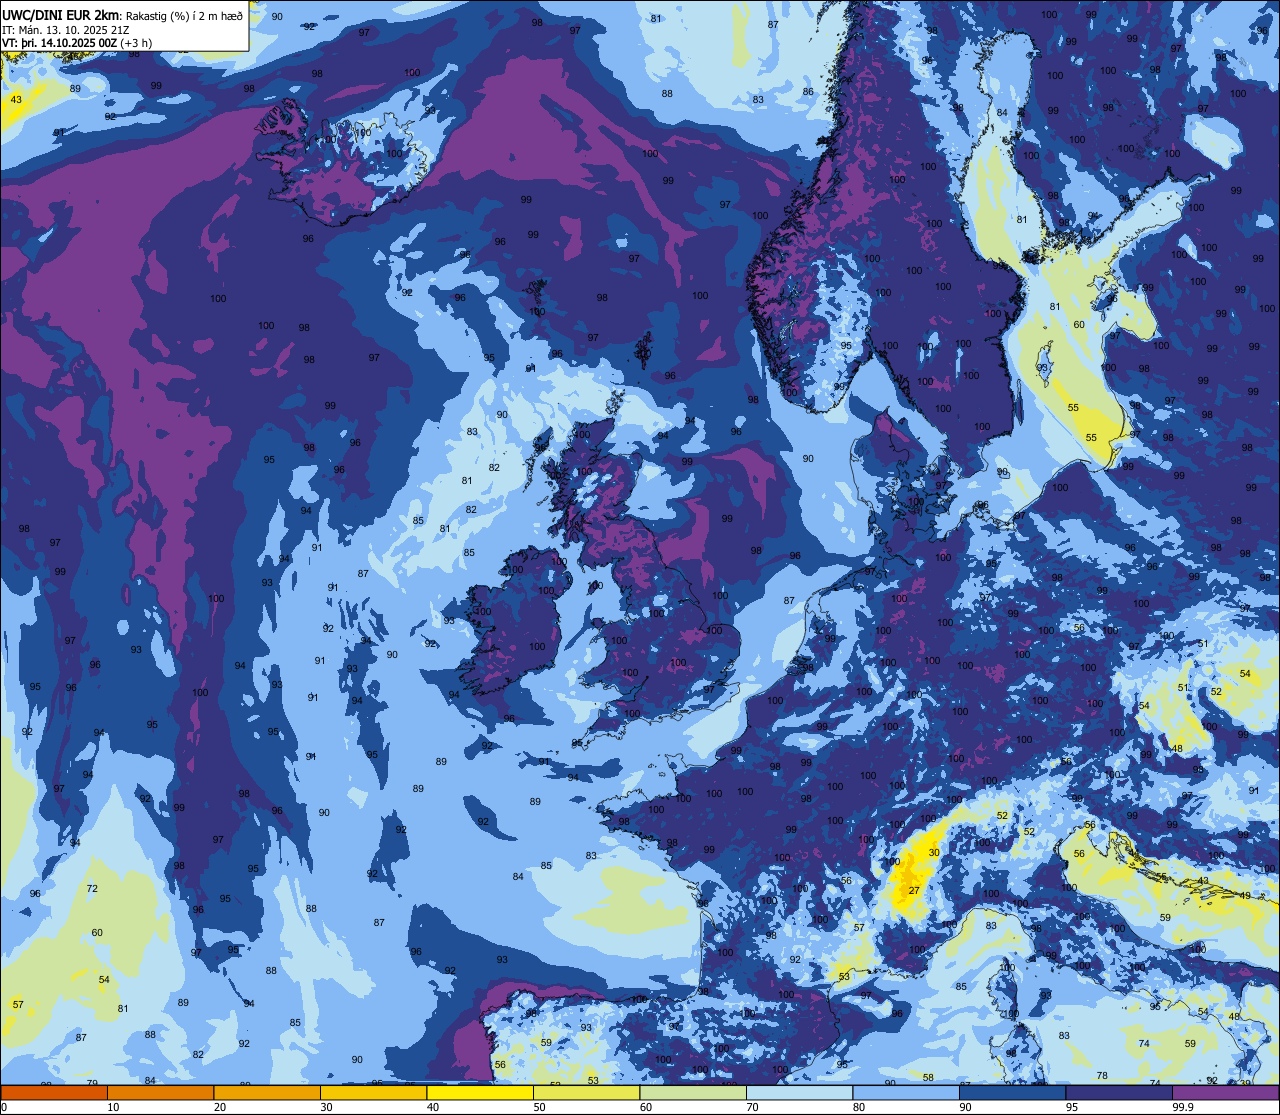Click the 90–95 medium blue legend swatch
This screenshot has height=1115, width=1280.
click(1012, 1093)
